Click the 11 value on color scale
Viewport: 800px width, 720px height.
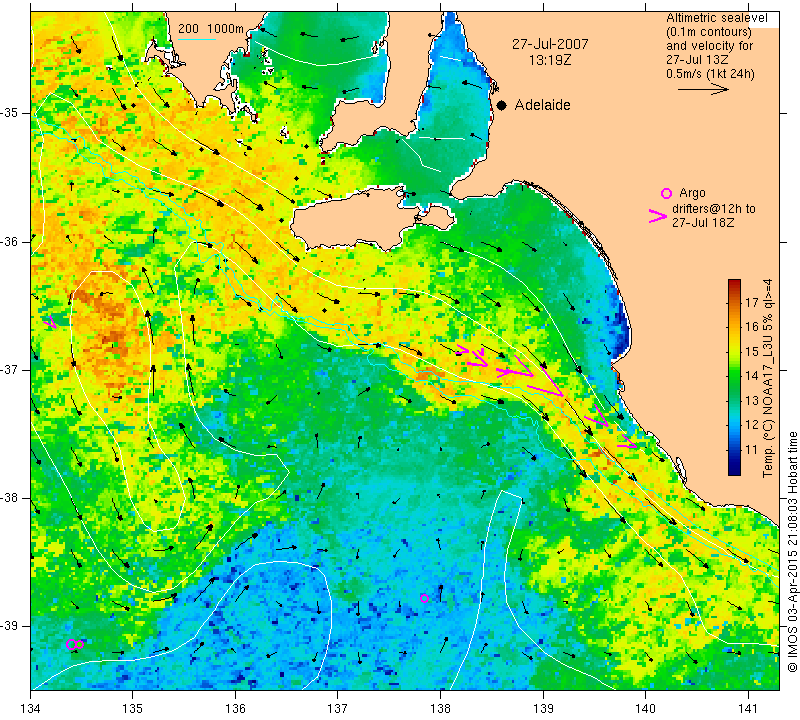point(752,450)
